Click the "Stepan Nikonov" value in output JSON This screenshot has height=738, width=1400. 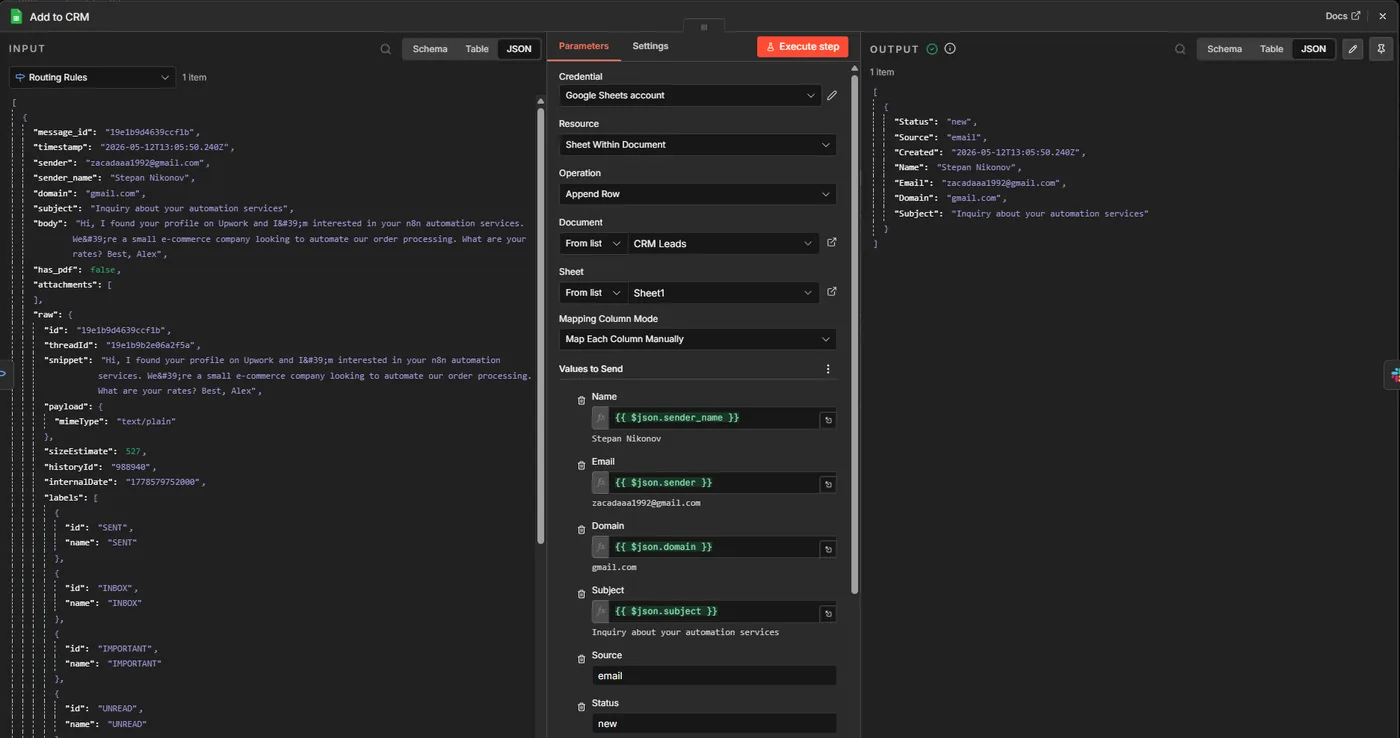pyautogui.click(x=978, y=168)
